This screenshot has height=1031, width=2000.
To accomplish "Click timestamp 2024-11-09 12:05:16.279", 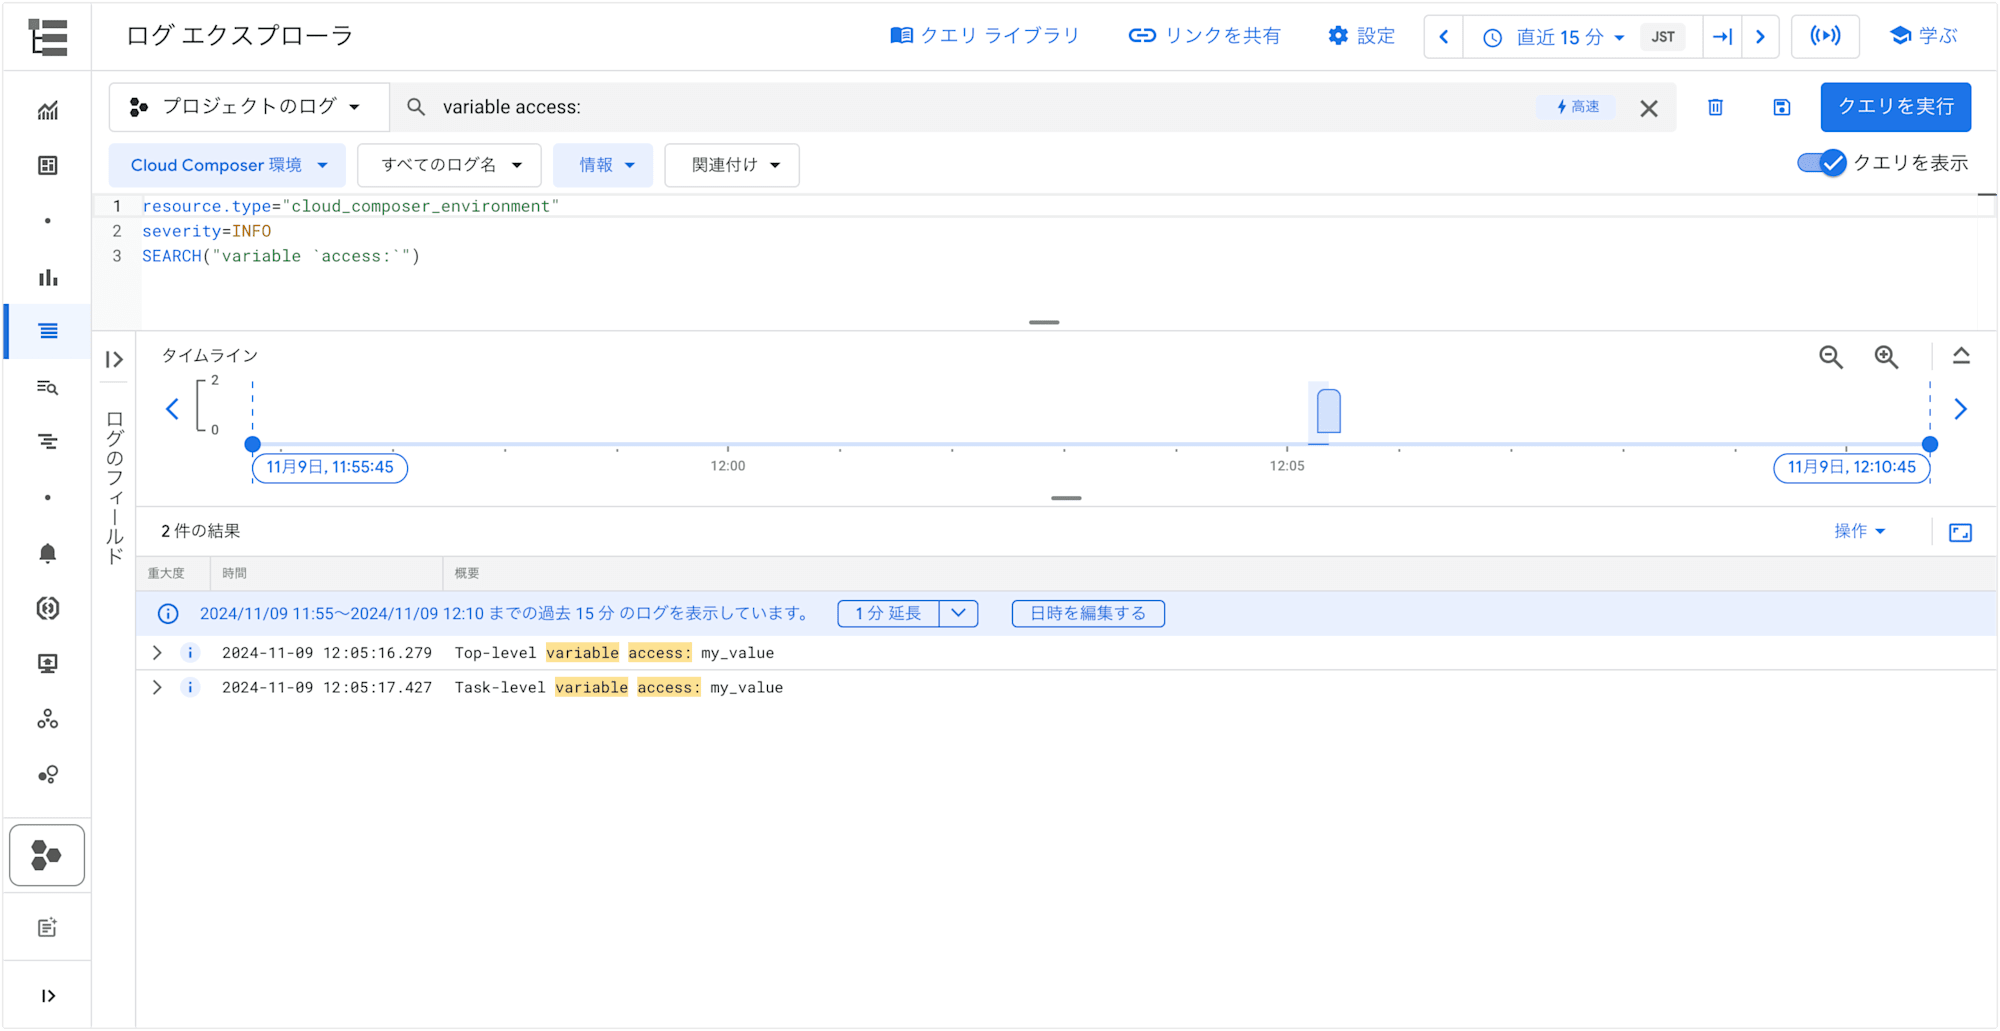I will point(327,653).
